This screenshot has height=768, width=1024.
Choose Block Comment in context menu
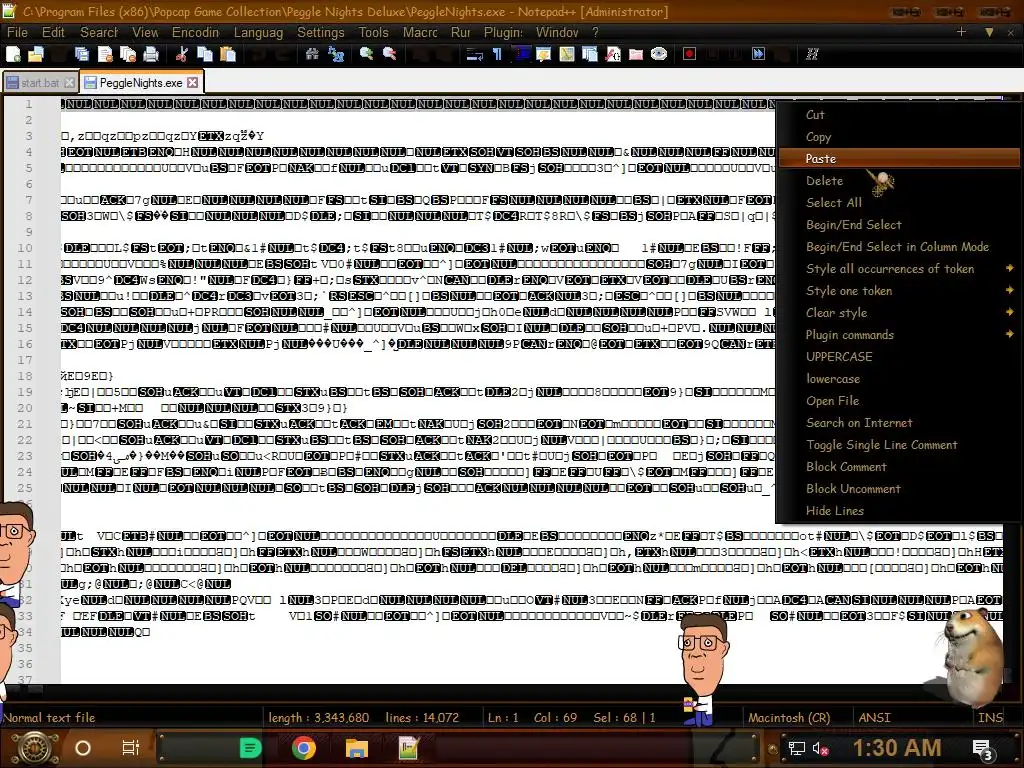click(899, 466)
